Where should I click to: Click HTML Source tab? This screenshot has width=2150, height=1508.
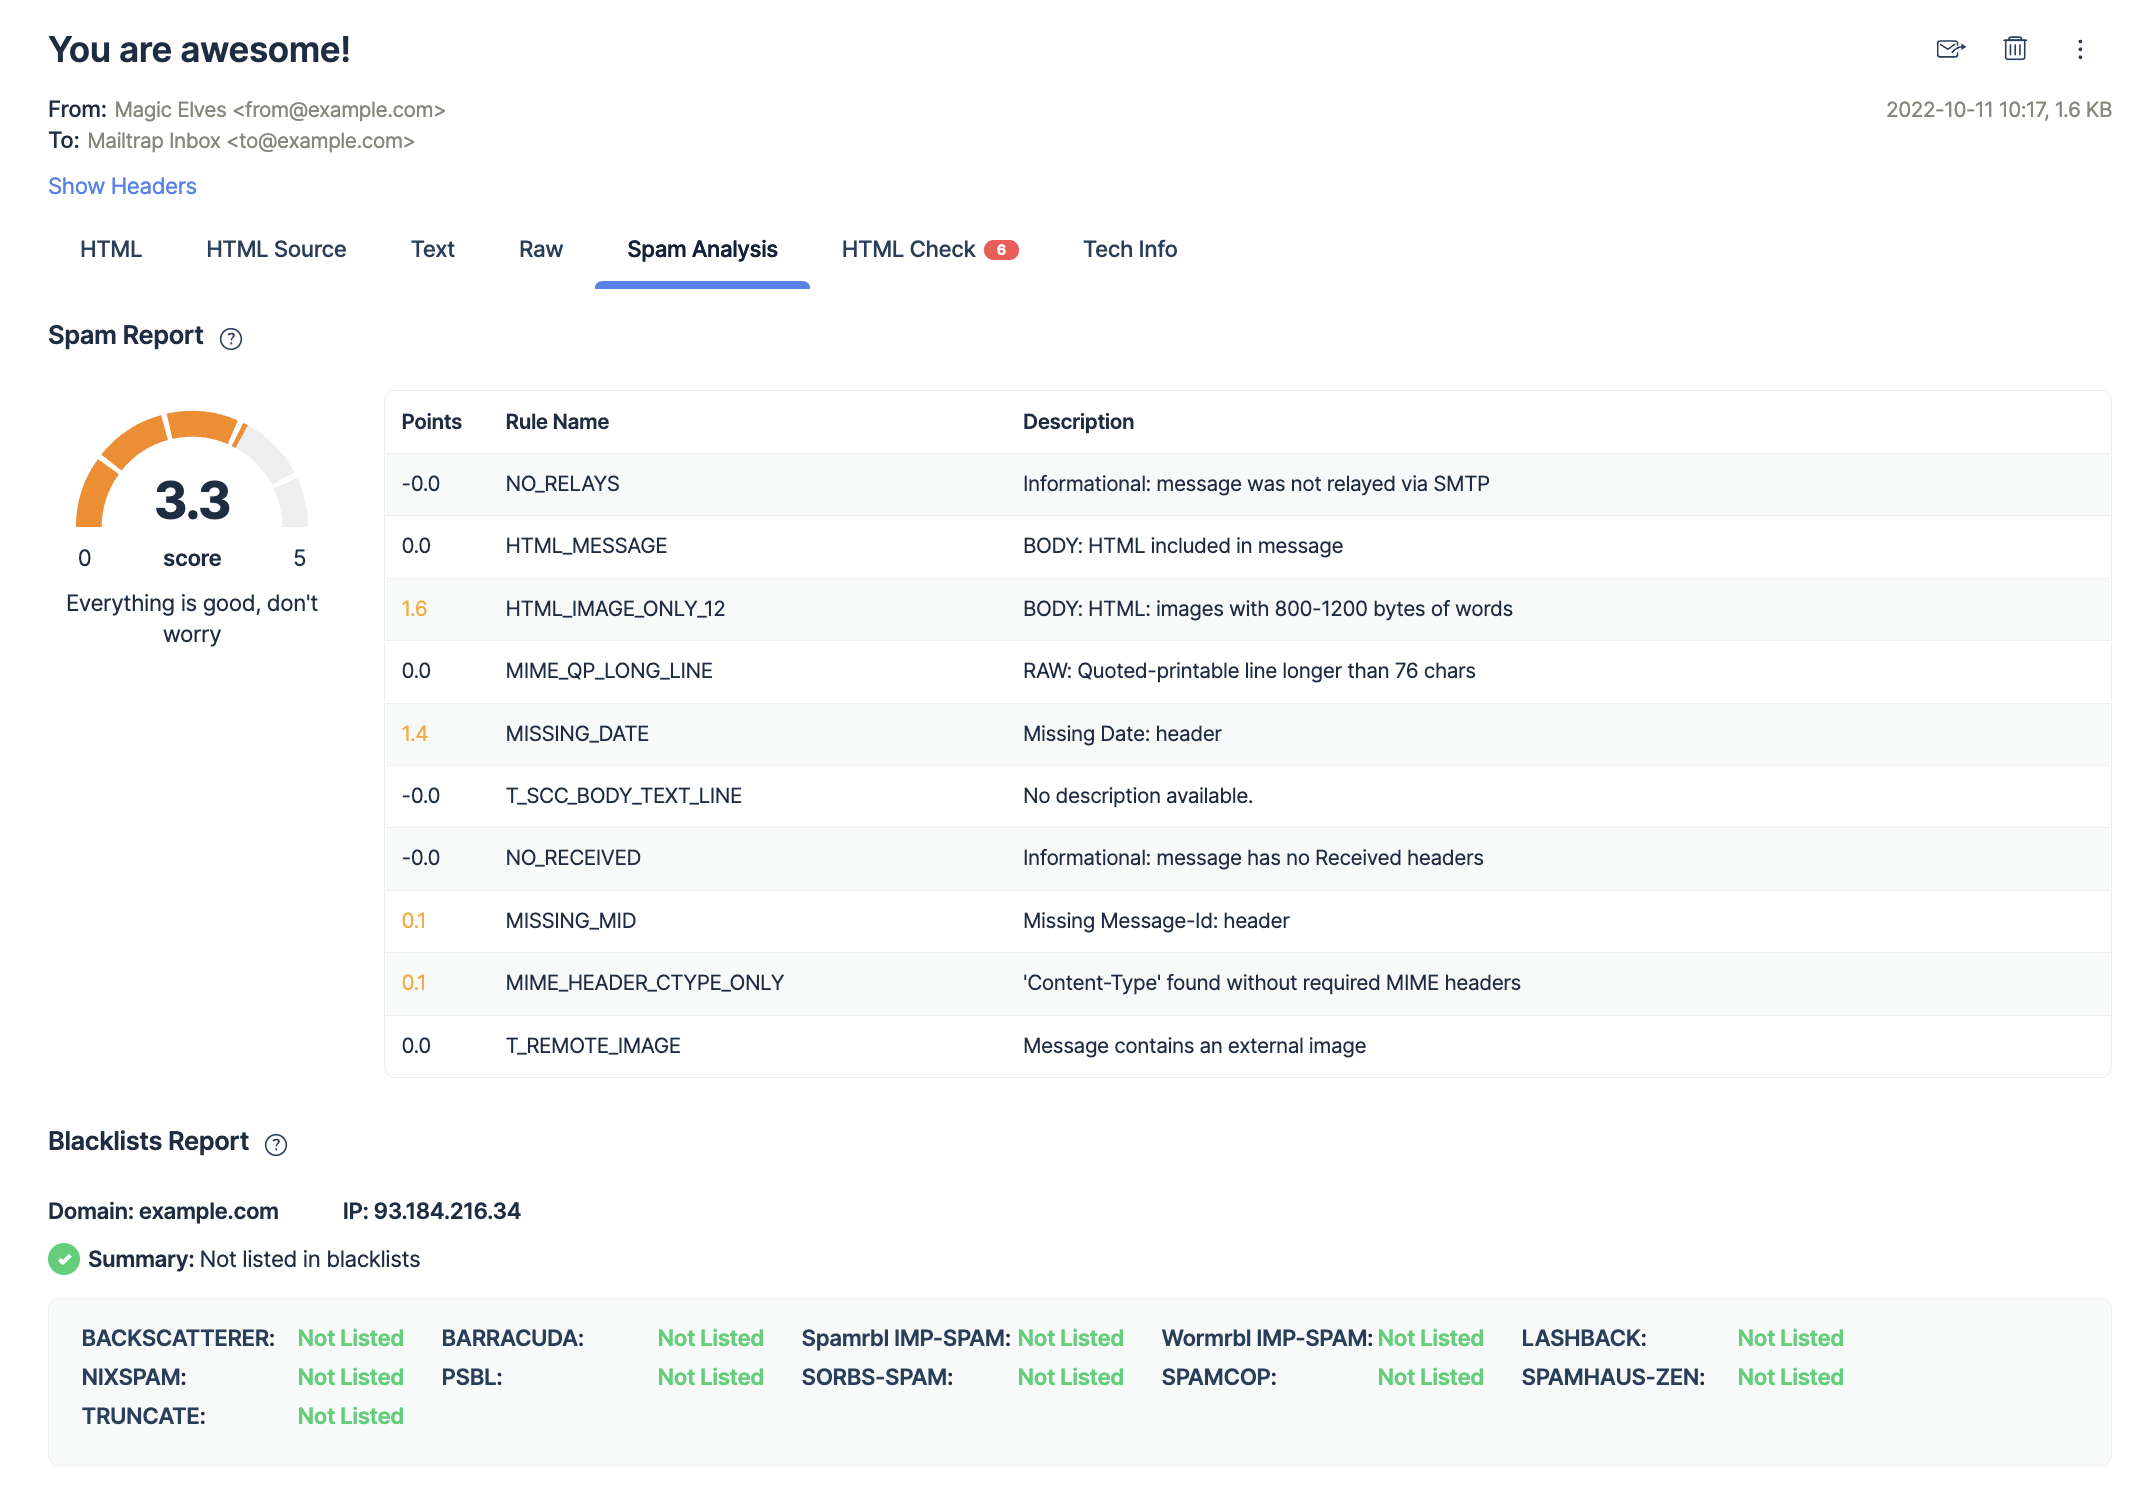274,250
